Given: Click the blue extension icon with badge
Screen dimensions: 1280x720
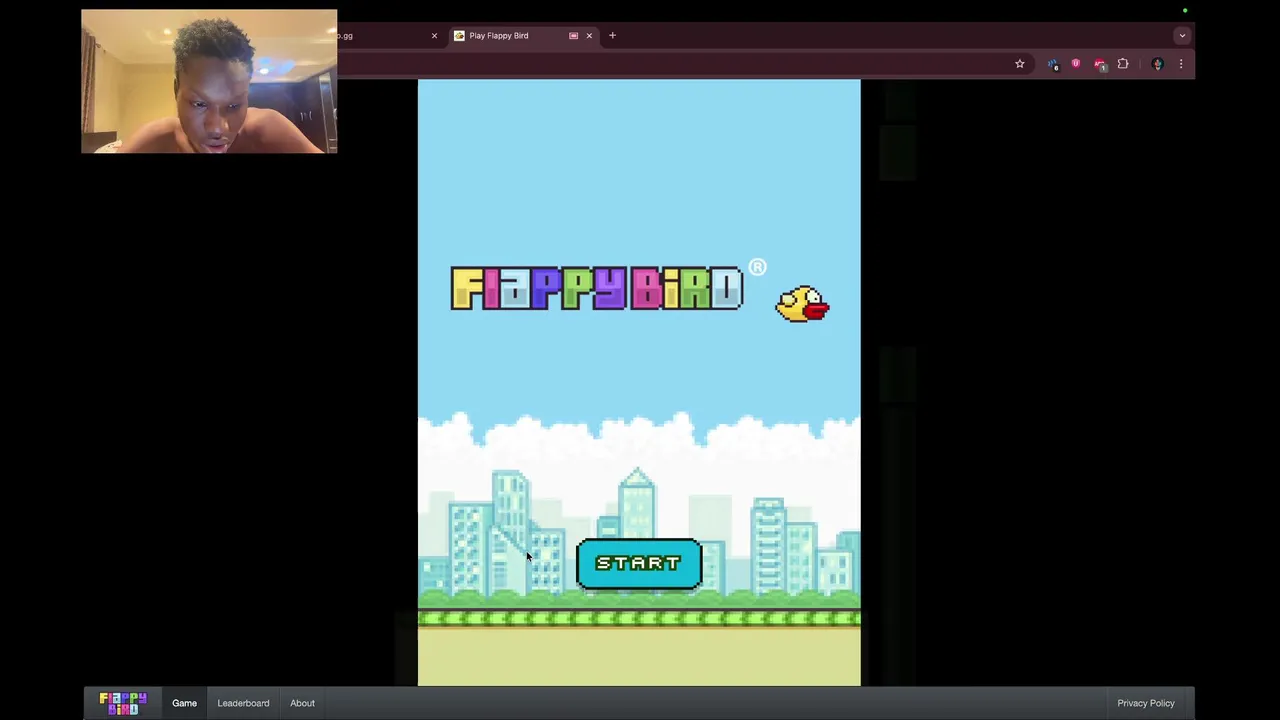Looking at the screenshot, I should [x=1053, y=64].
